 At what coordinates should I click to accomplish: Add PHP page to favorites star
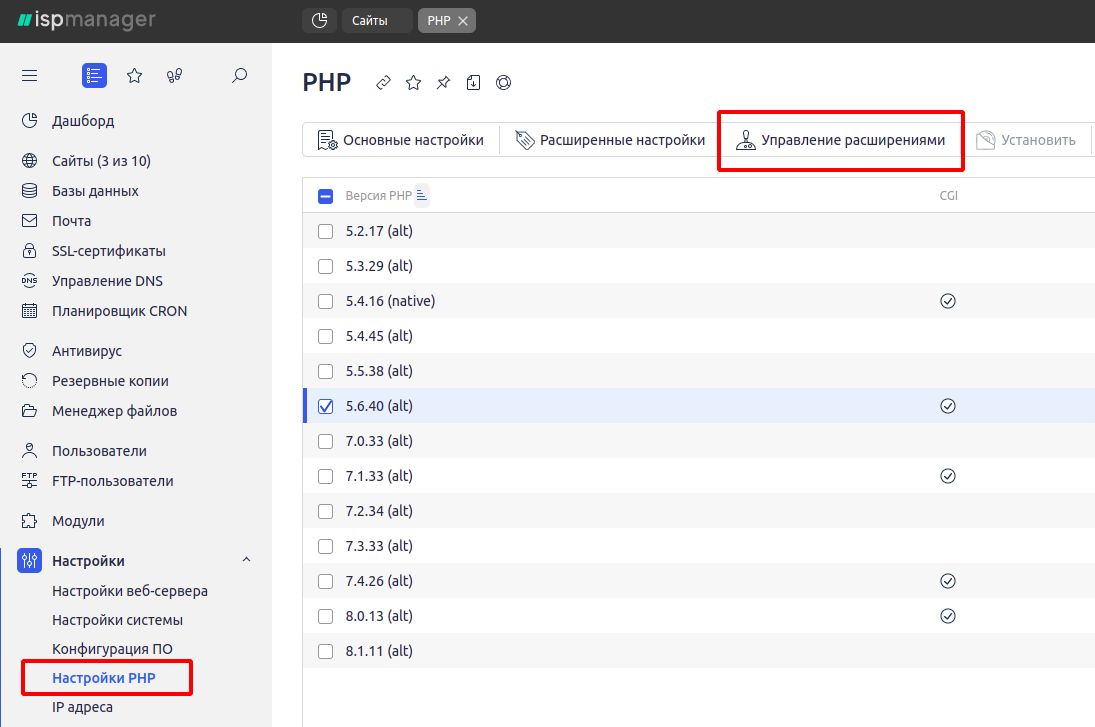click(x=413, y=83)
